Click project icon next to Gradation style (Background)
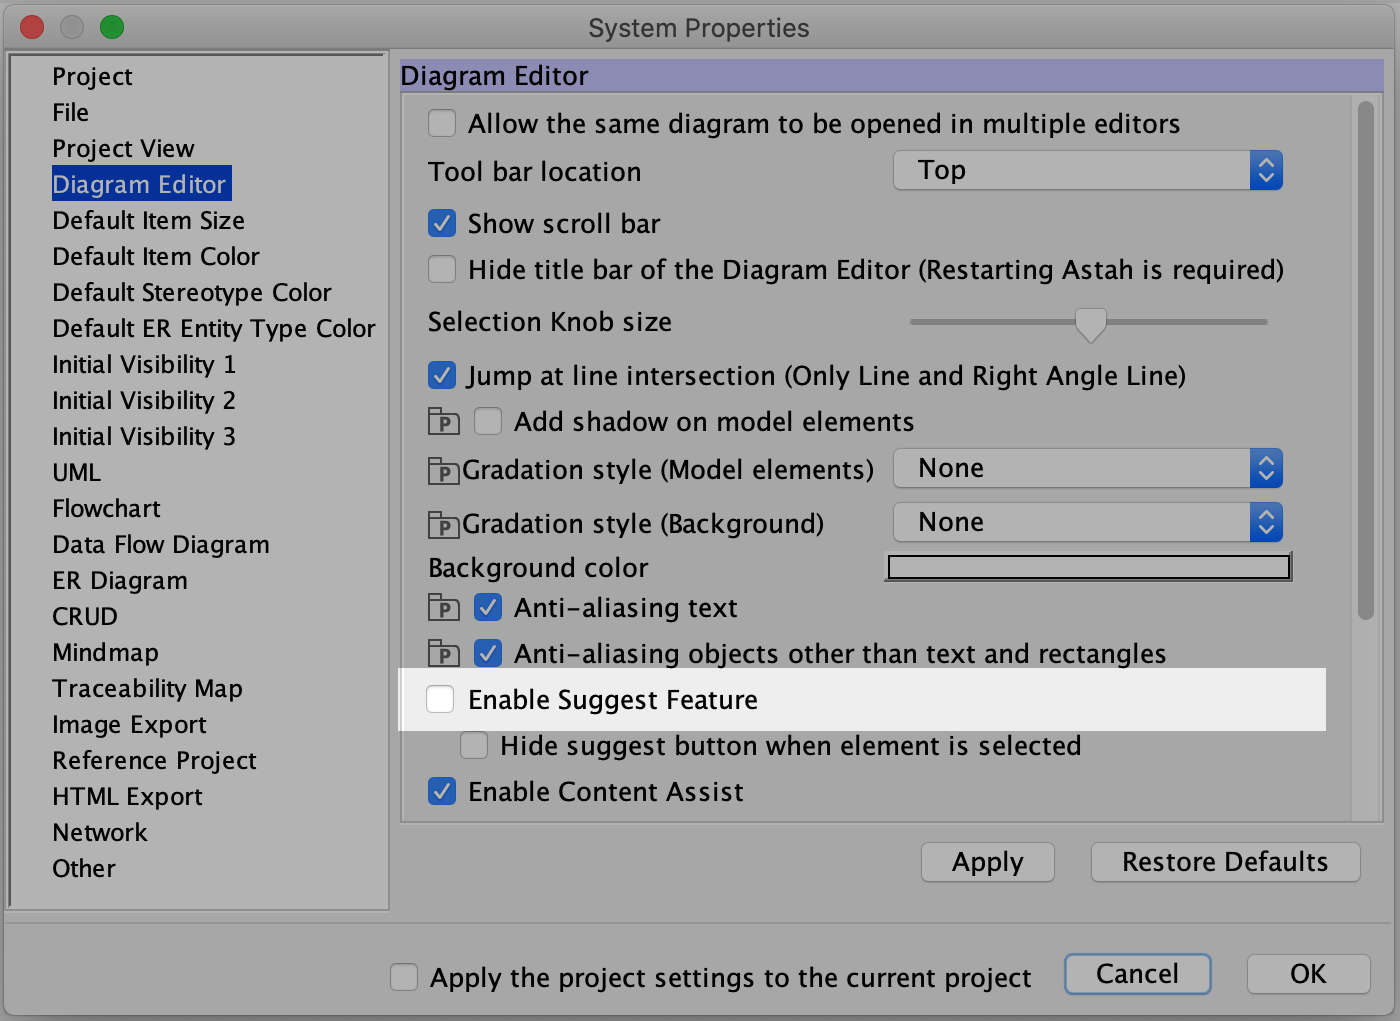Image resolution: width=1400 pixels, height=1021 pixels. [x=443, y=525]
